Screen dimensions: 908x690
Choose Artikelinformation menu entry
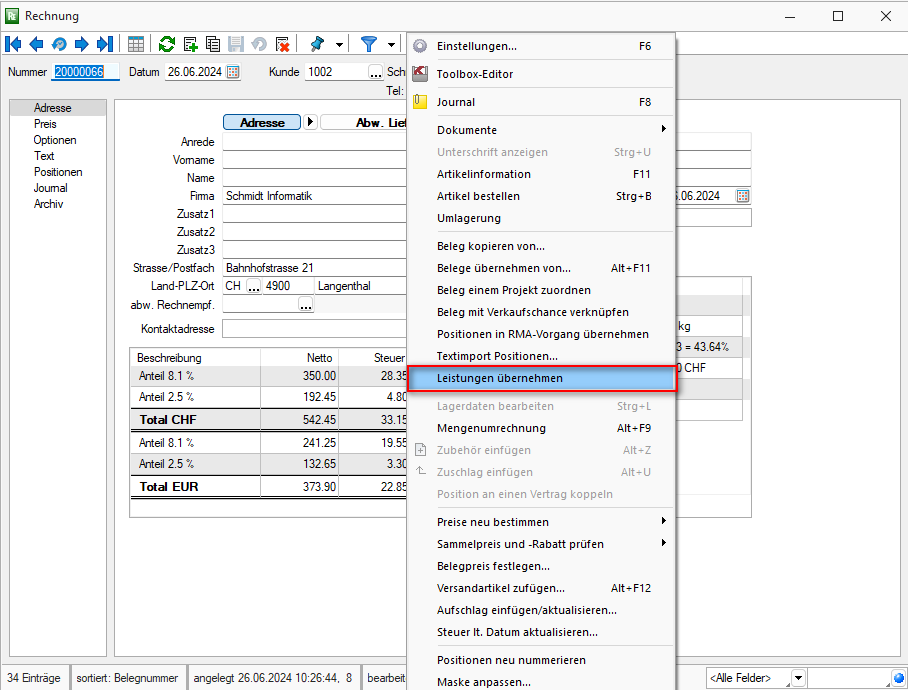[x=541, y=174]
